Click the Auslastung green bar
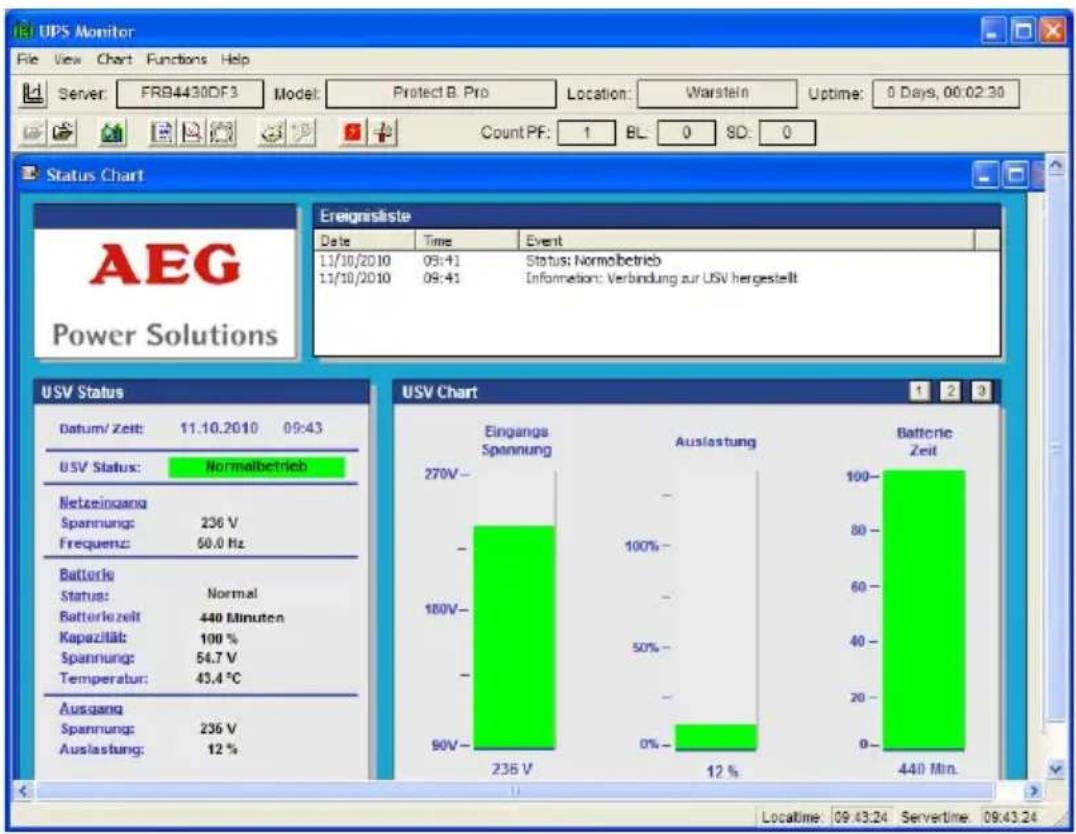Screen dimensions: 1076x834 click(716, 737)
